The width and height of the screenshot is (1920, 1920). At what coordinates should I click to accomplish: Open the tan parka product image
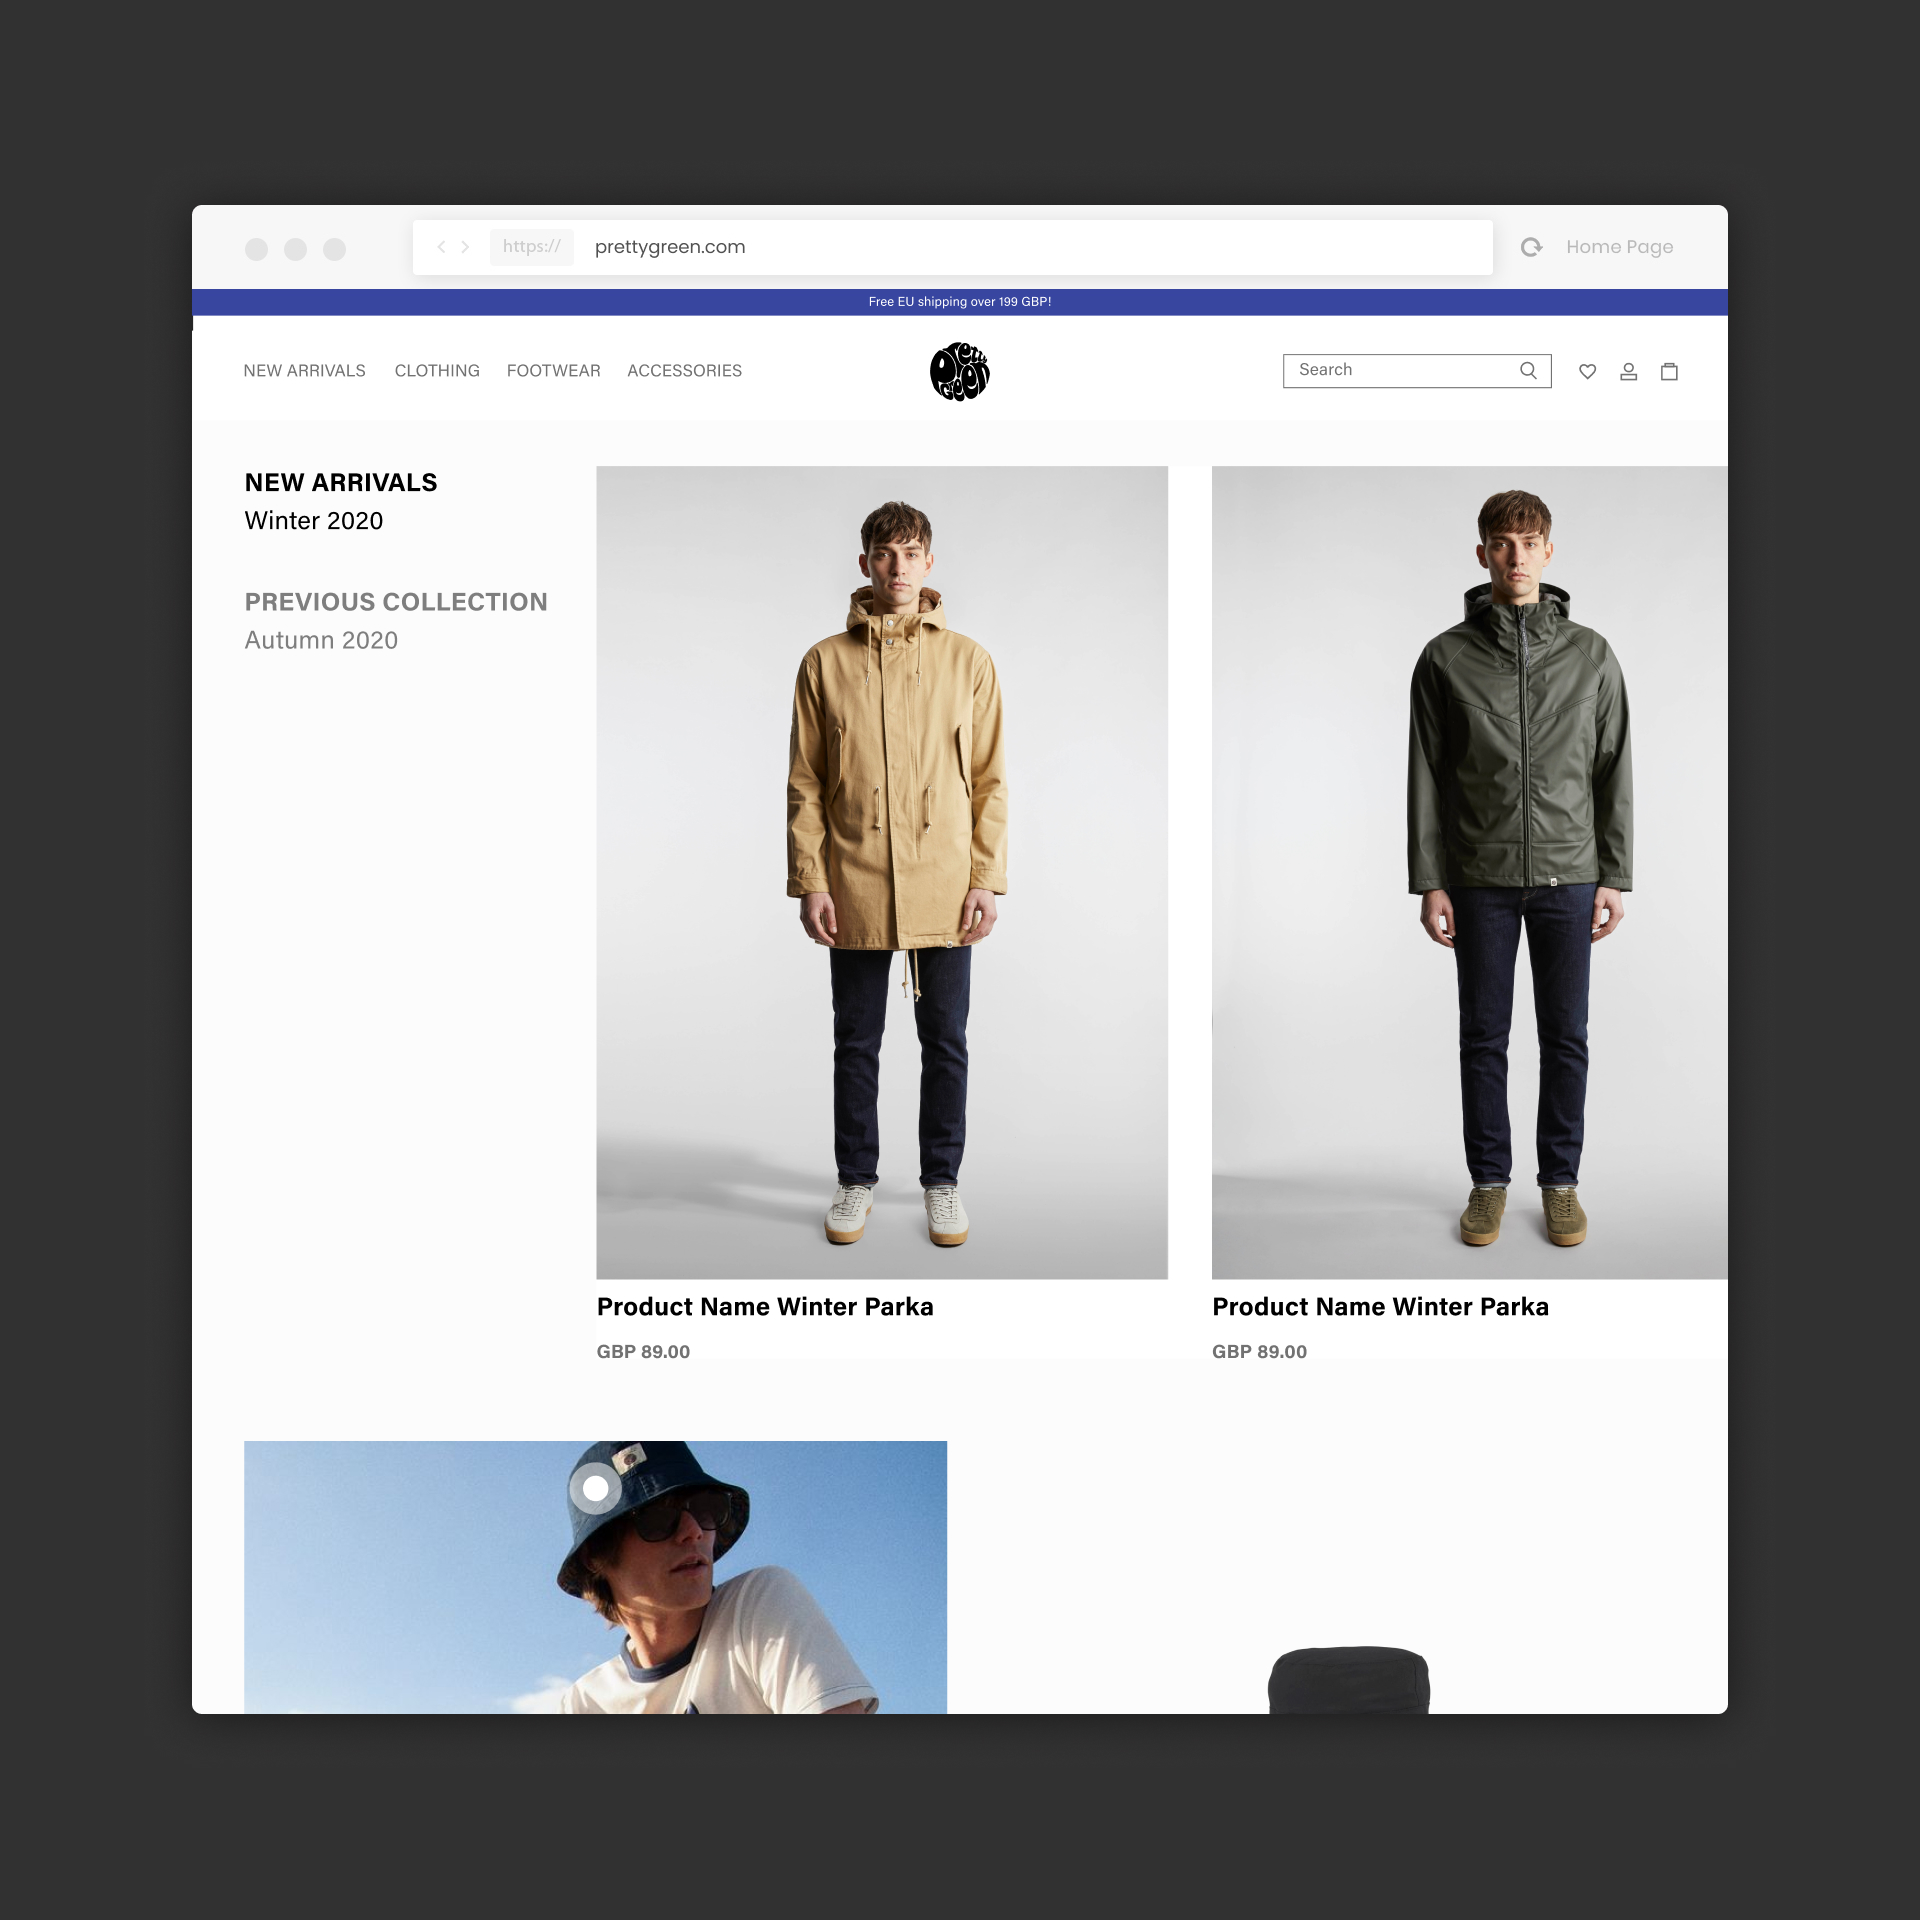881,871
